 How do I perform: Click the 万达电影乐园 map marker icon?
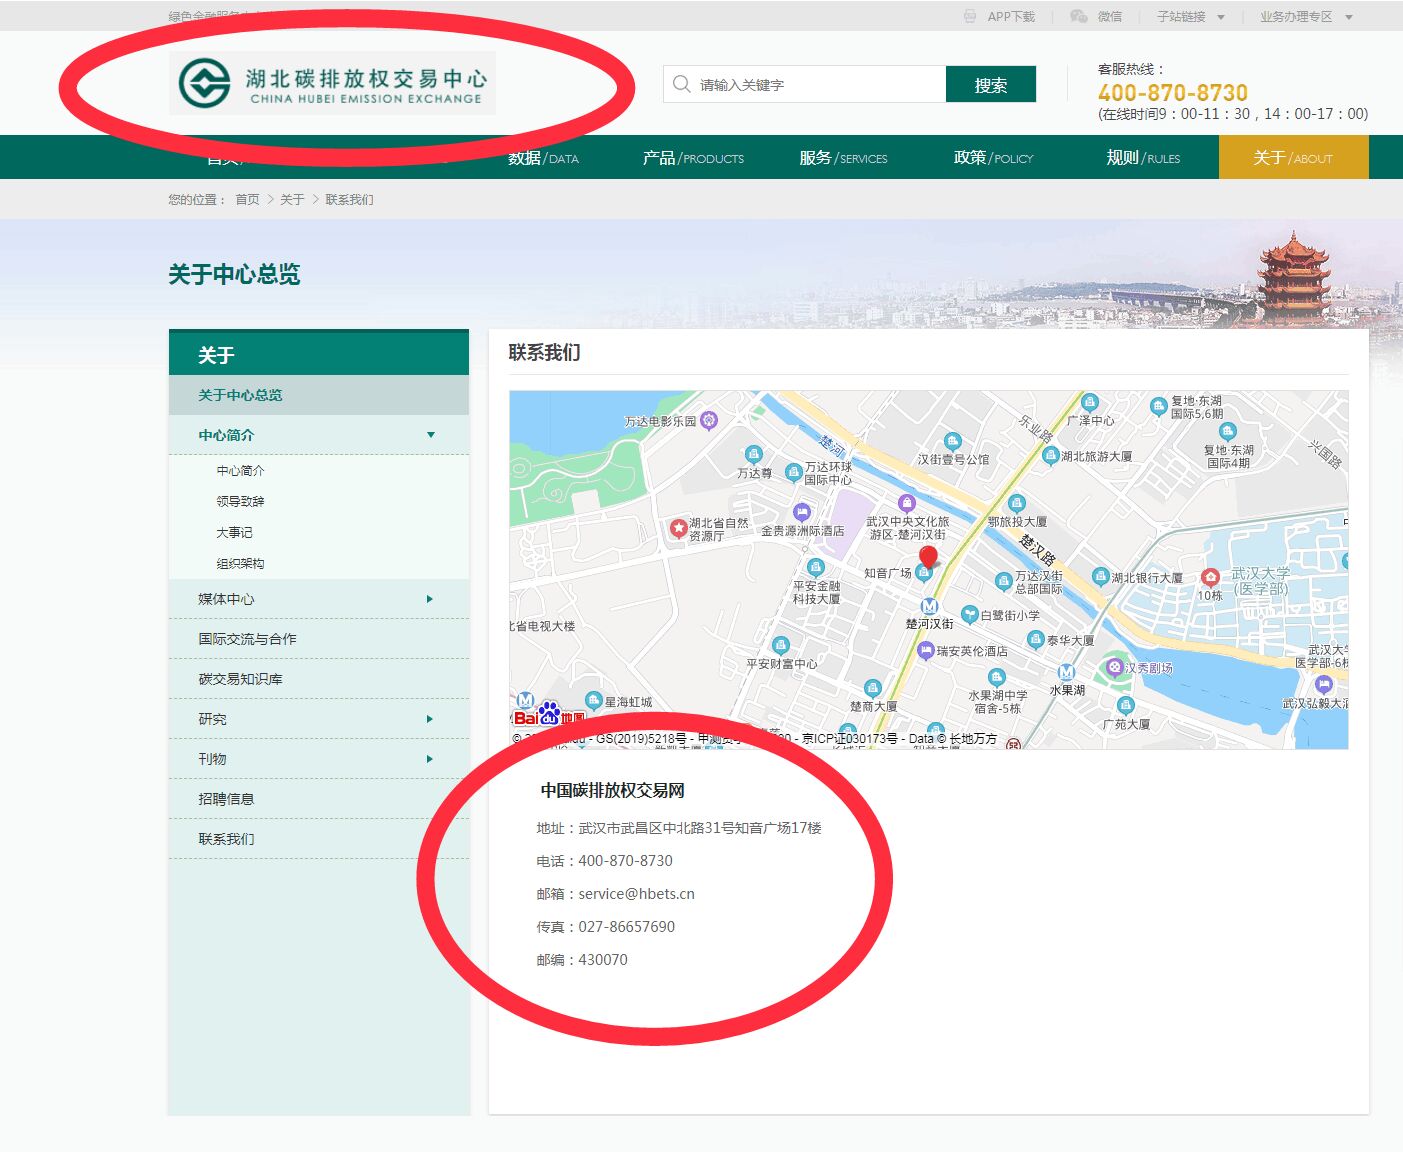[709, 420]
